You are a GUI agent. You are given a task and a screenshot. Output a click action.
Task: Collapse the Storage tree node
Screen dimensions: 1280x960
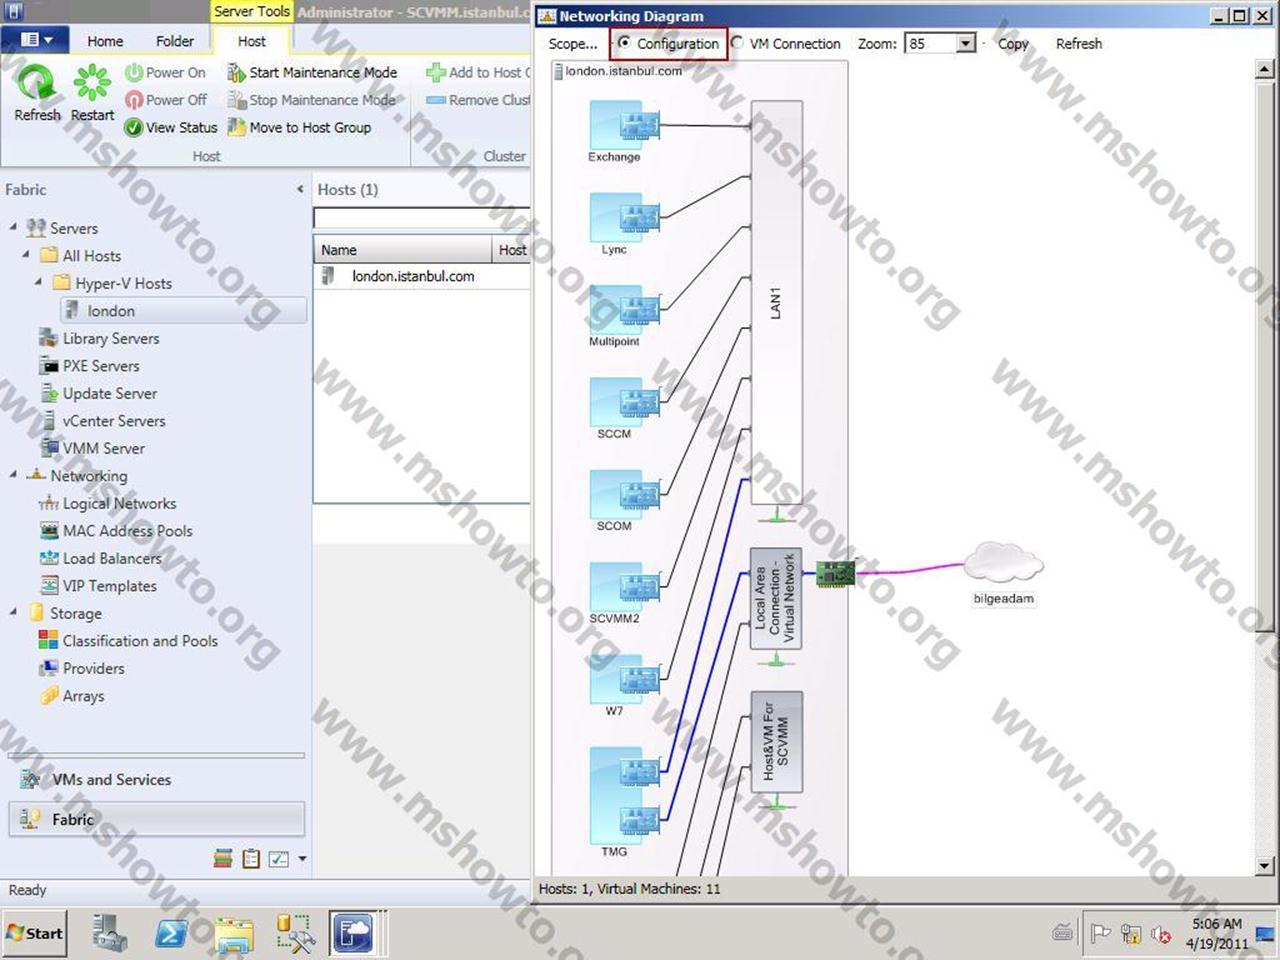13,612
